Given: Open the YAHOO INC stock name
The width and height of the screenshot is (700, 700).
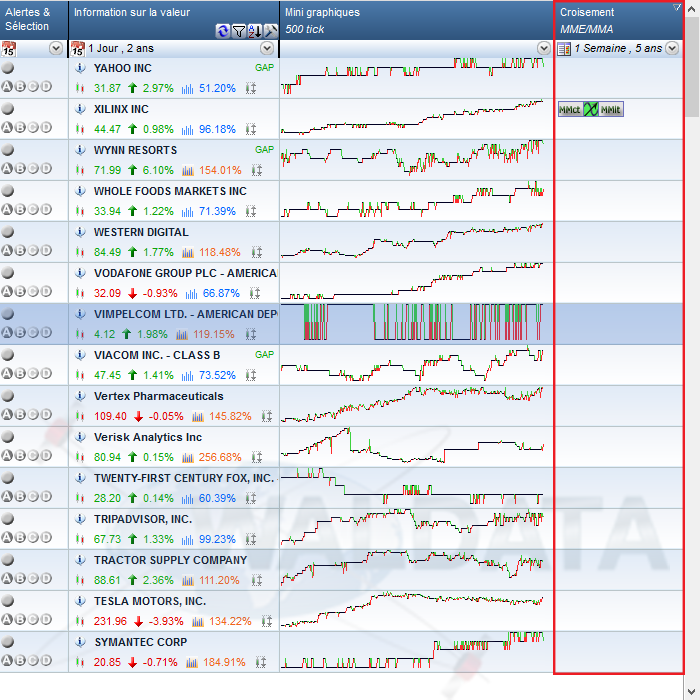Looking at the screenshot, I should (x=123, y=68).
